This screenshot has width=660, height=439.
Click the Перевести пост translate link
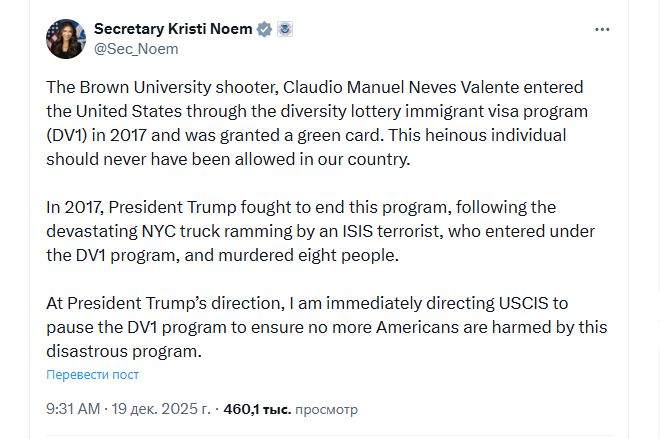[92, 375]
